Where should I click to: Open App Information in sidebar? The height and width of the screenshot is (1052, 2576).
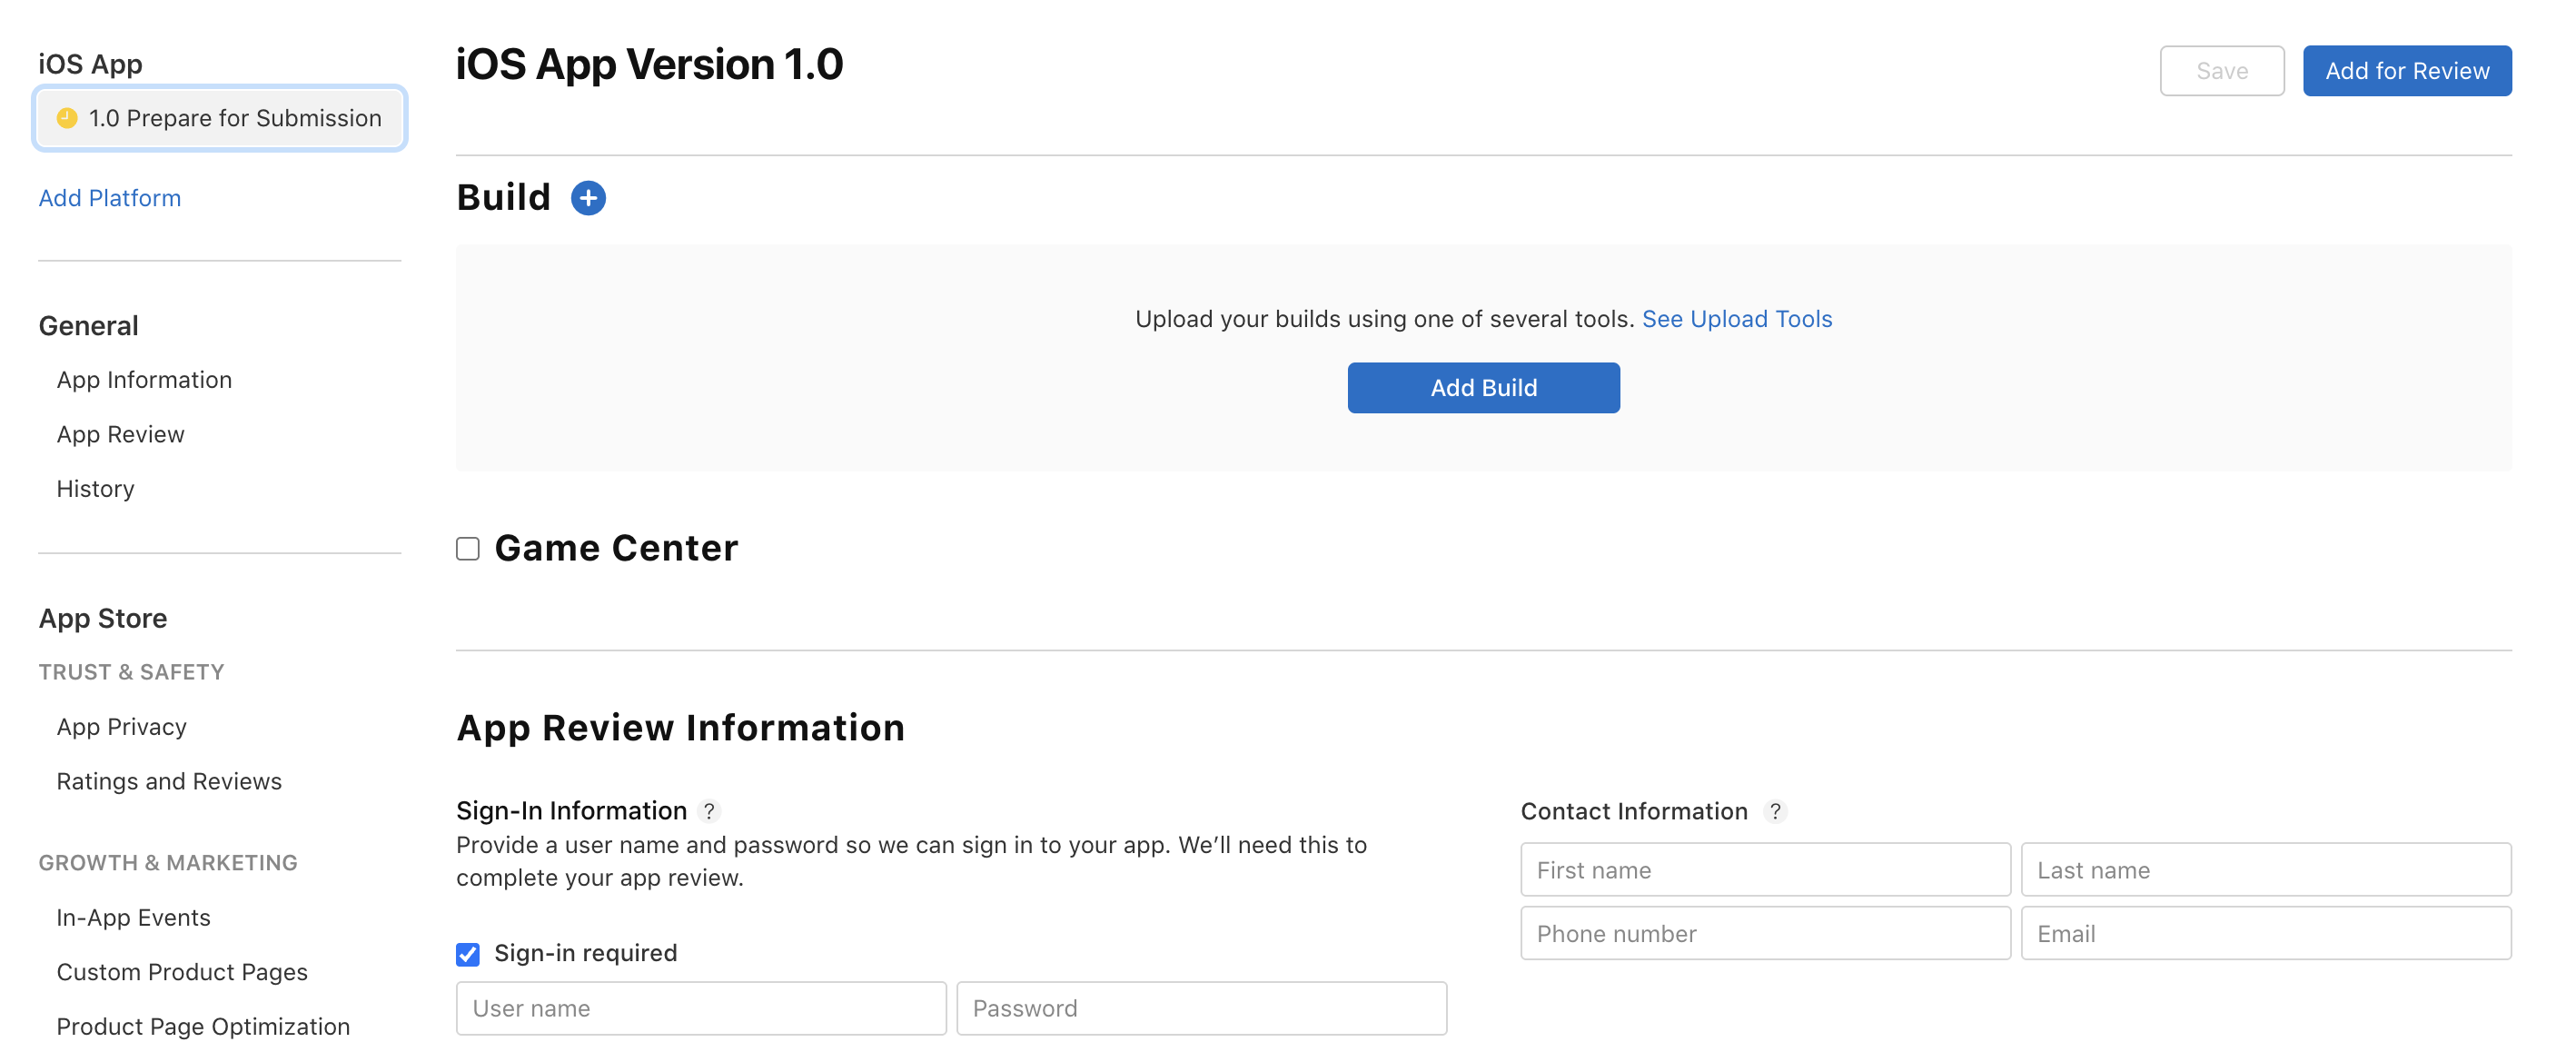tap(144, 380)
